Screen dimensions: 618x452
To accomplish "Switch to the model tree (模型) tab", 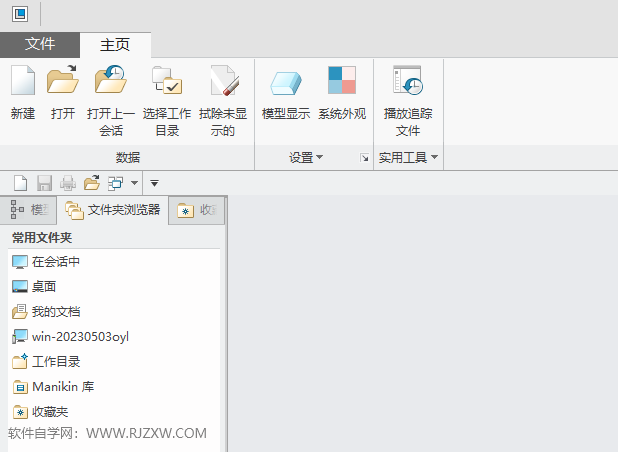I will (28, 210).
